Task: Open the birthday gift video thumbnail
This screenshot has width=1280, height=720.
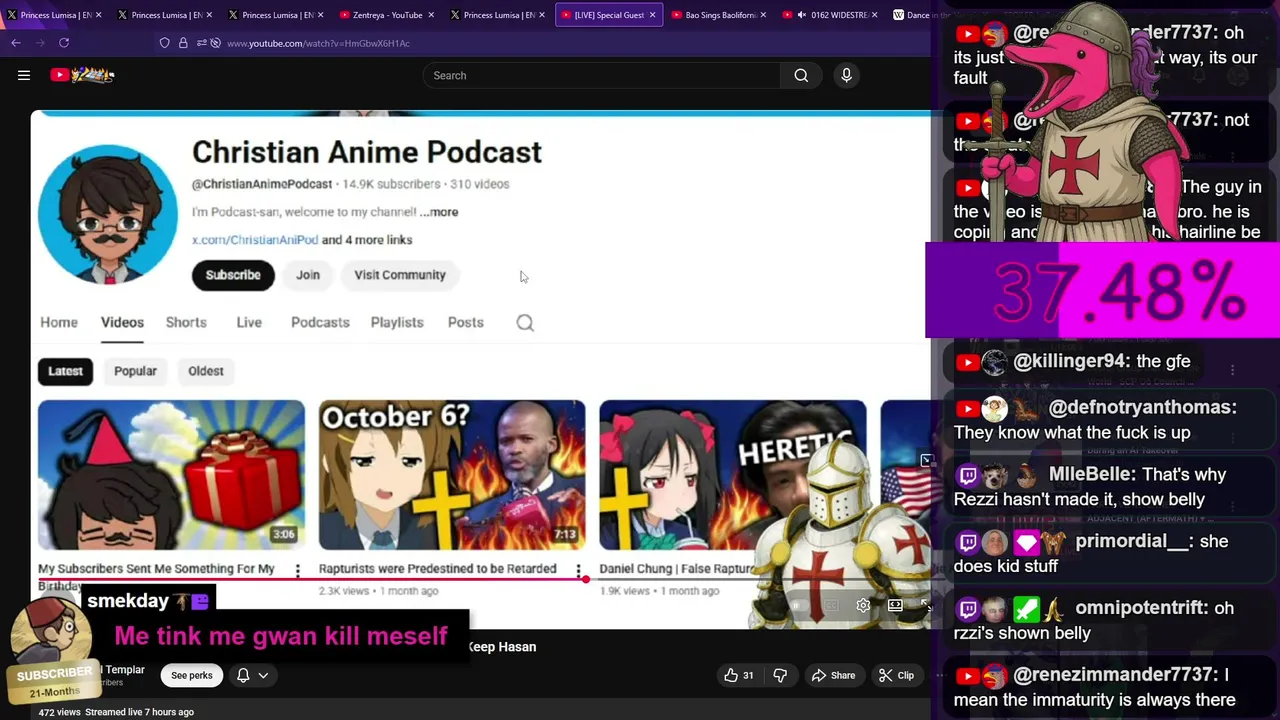Action: point(171,475)
